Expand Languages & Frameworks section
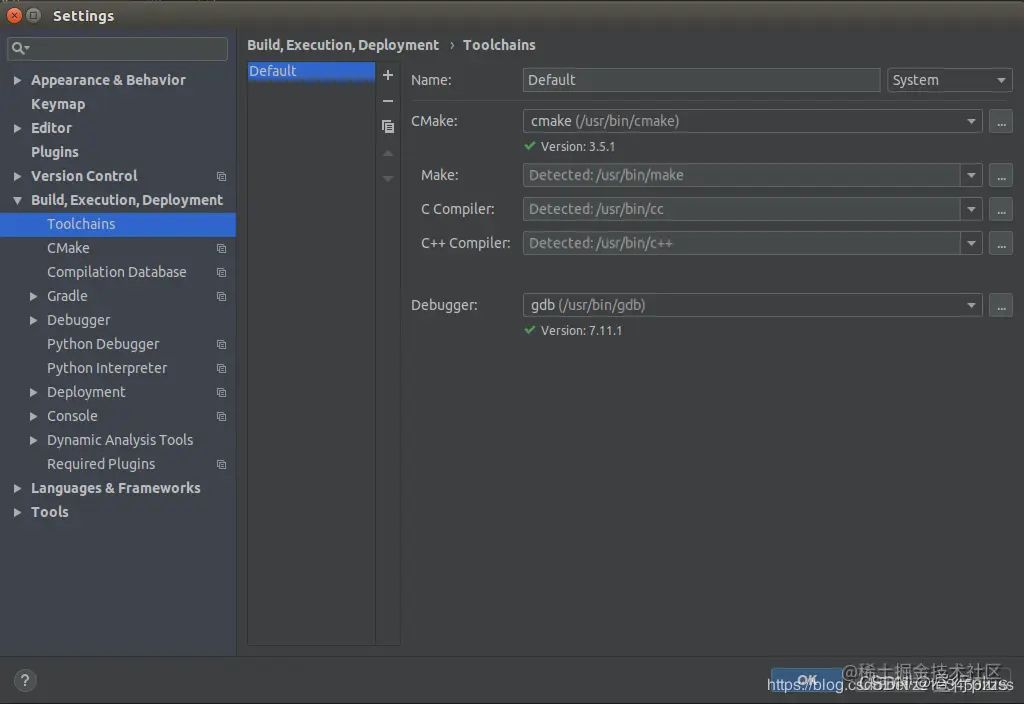Image resolution: width=1024 pixels, height=704 pixels. pos(18,488)
